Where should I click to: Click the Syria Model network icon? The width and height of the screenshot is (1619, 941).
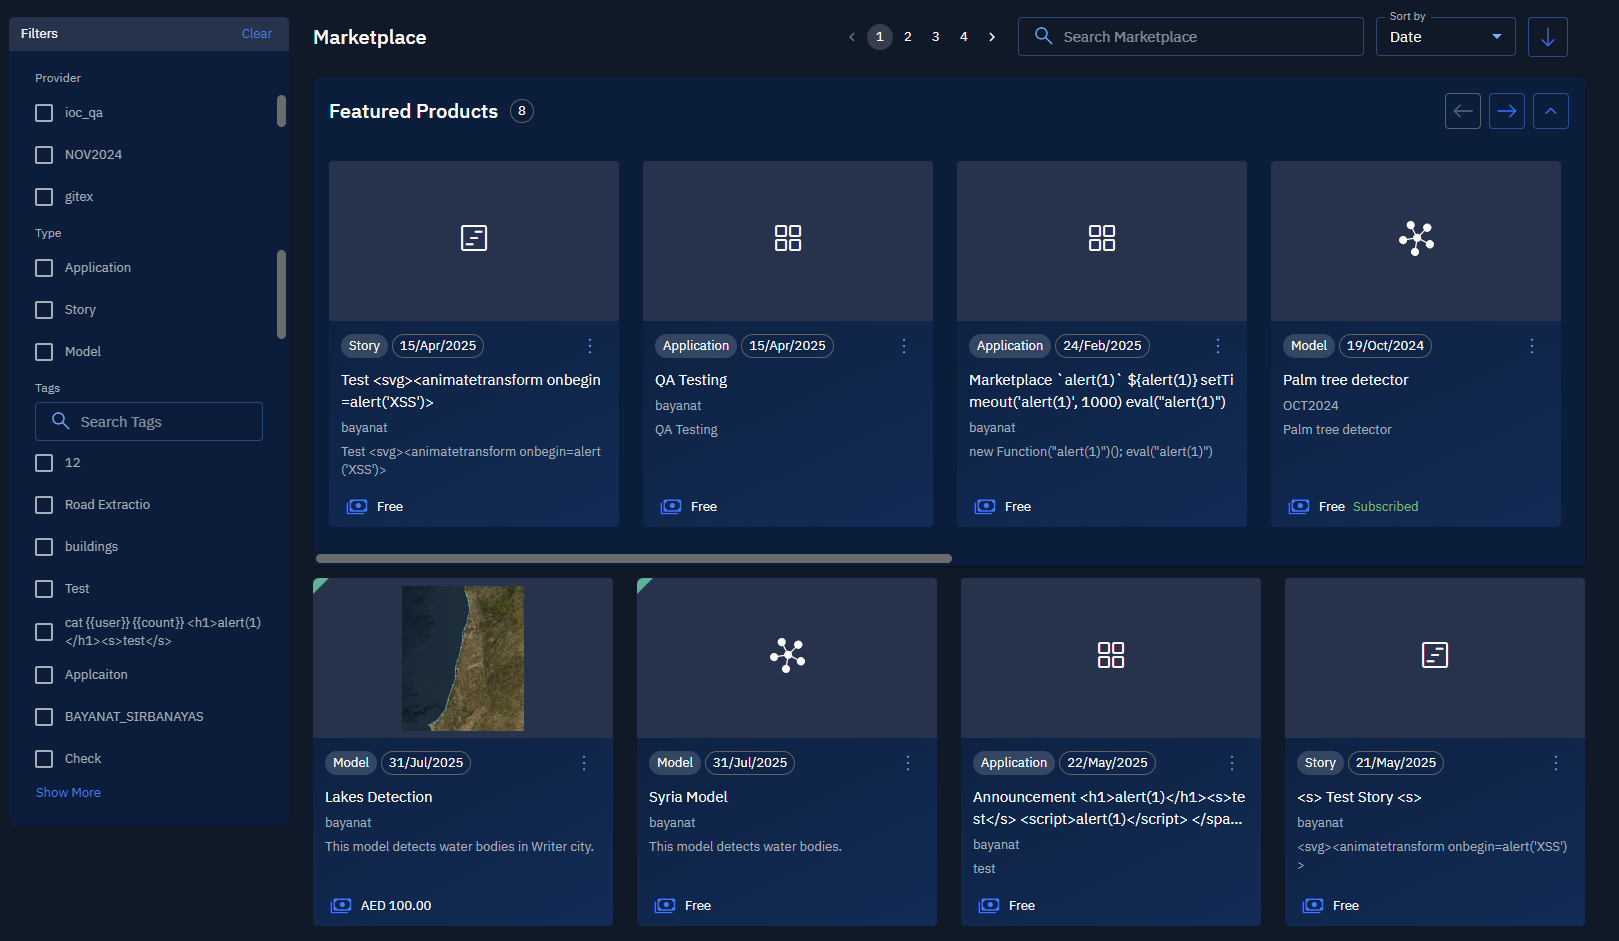click(787, 655)
